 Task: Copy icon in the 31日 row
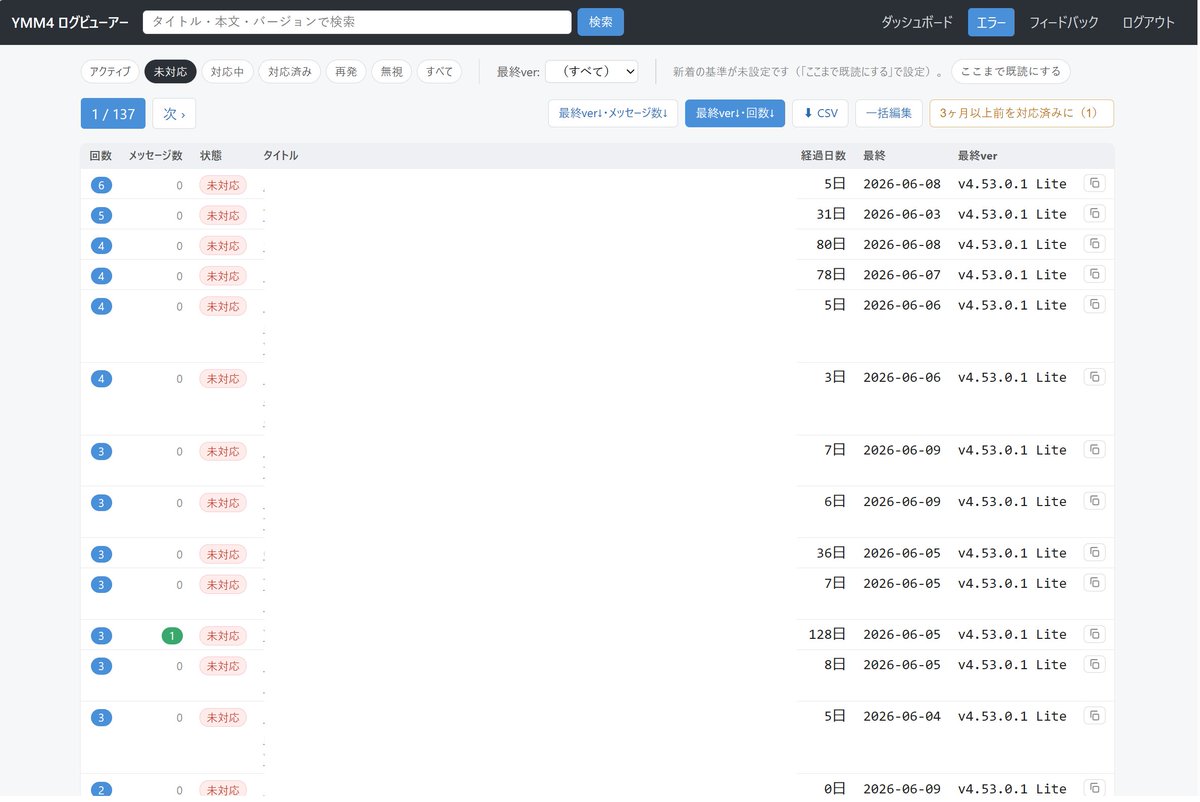[x=1095, y=214]
